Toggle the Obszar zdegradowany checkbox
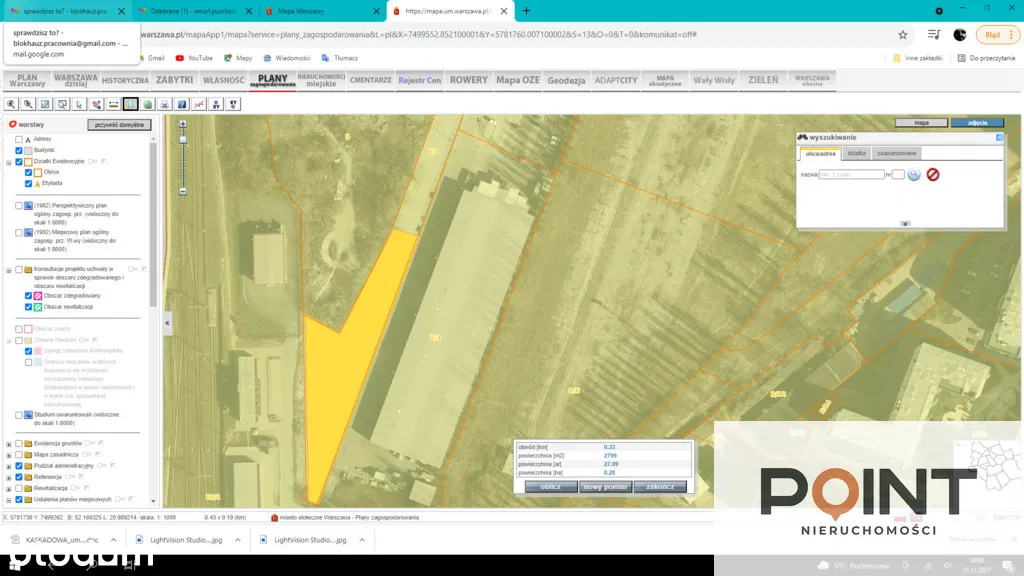 coord(28,296)
